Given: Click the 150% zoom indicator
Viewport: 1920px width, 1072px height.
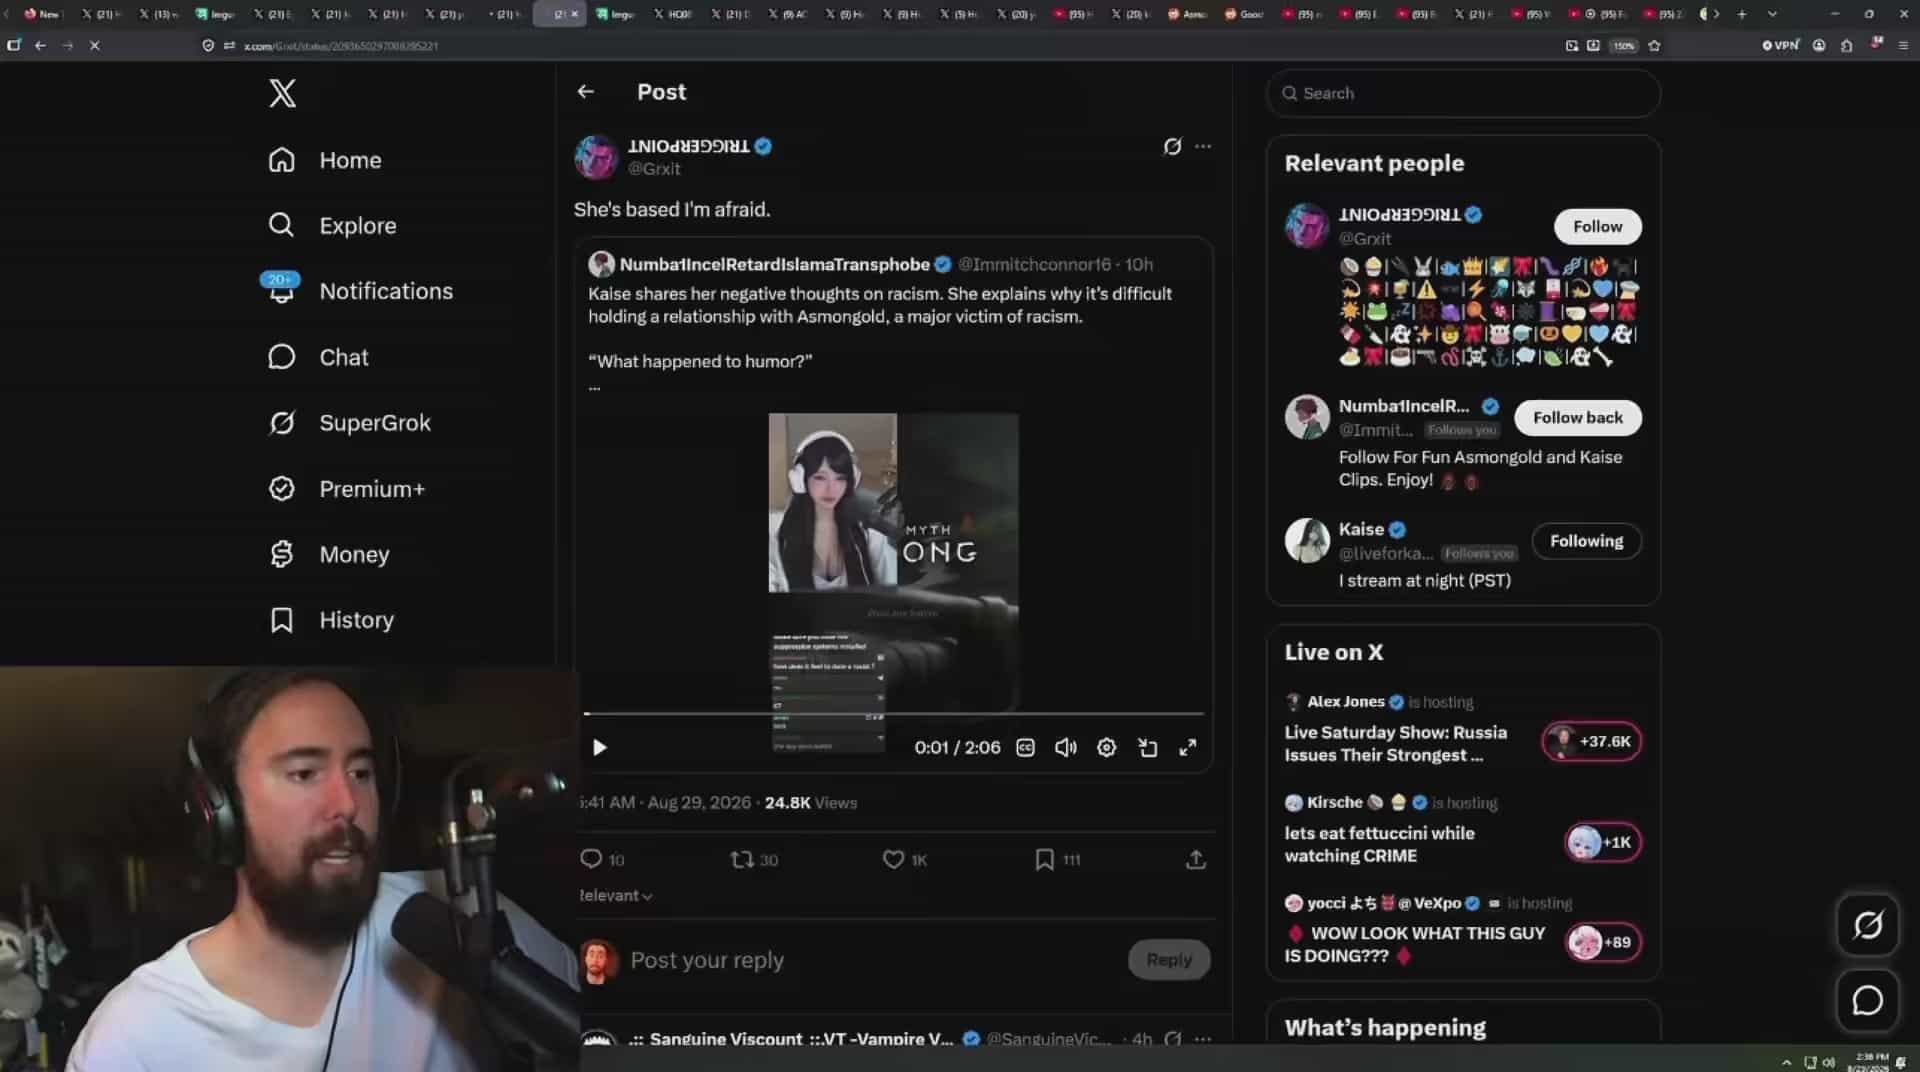Looking at the screenshot, I should (1623, 45).
